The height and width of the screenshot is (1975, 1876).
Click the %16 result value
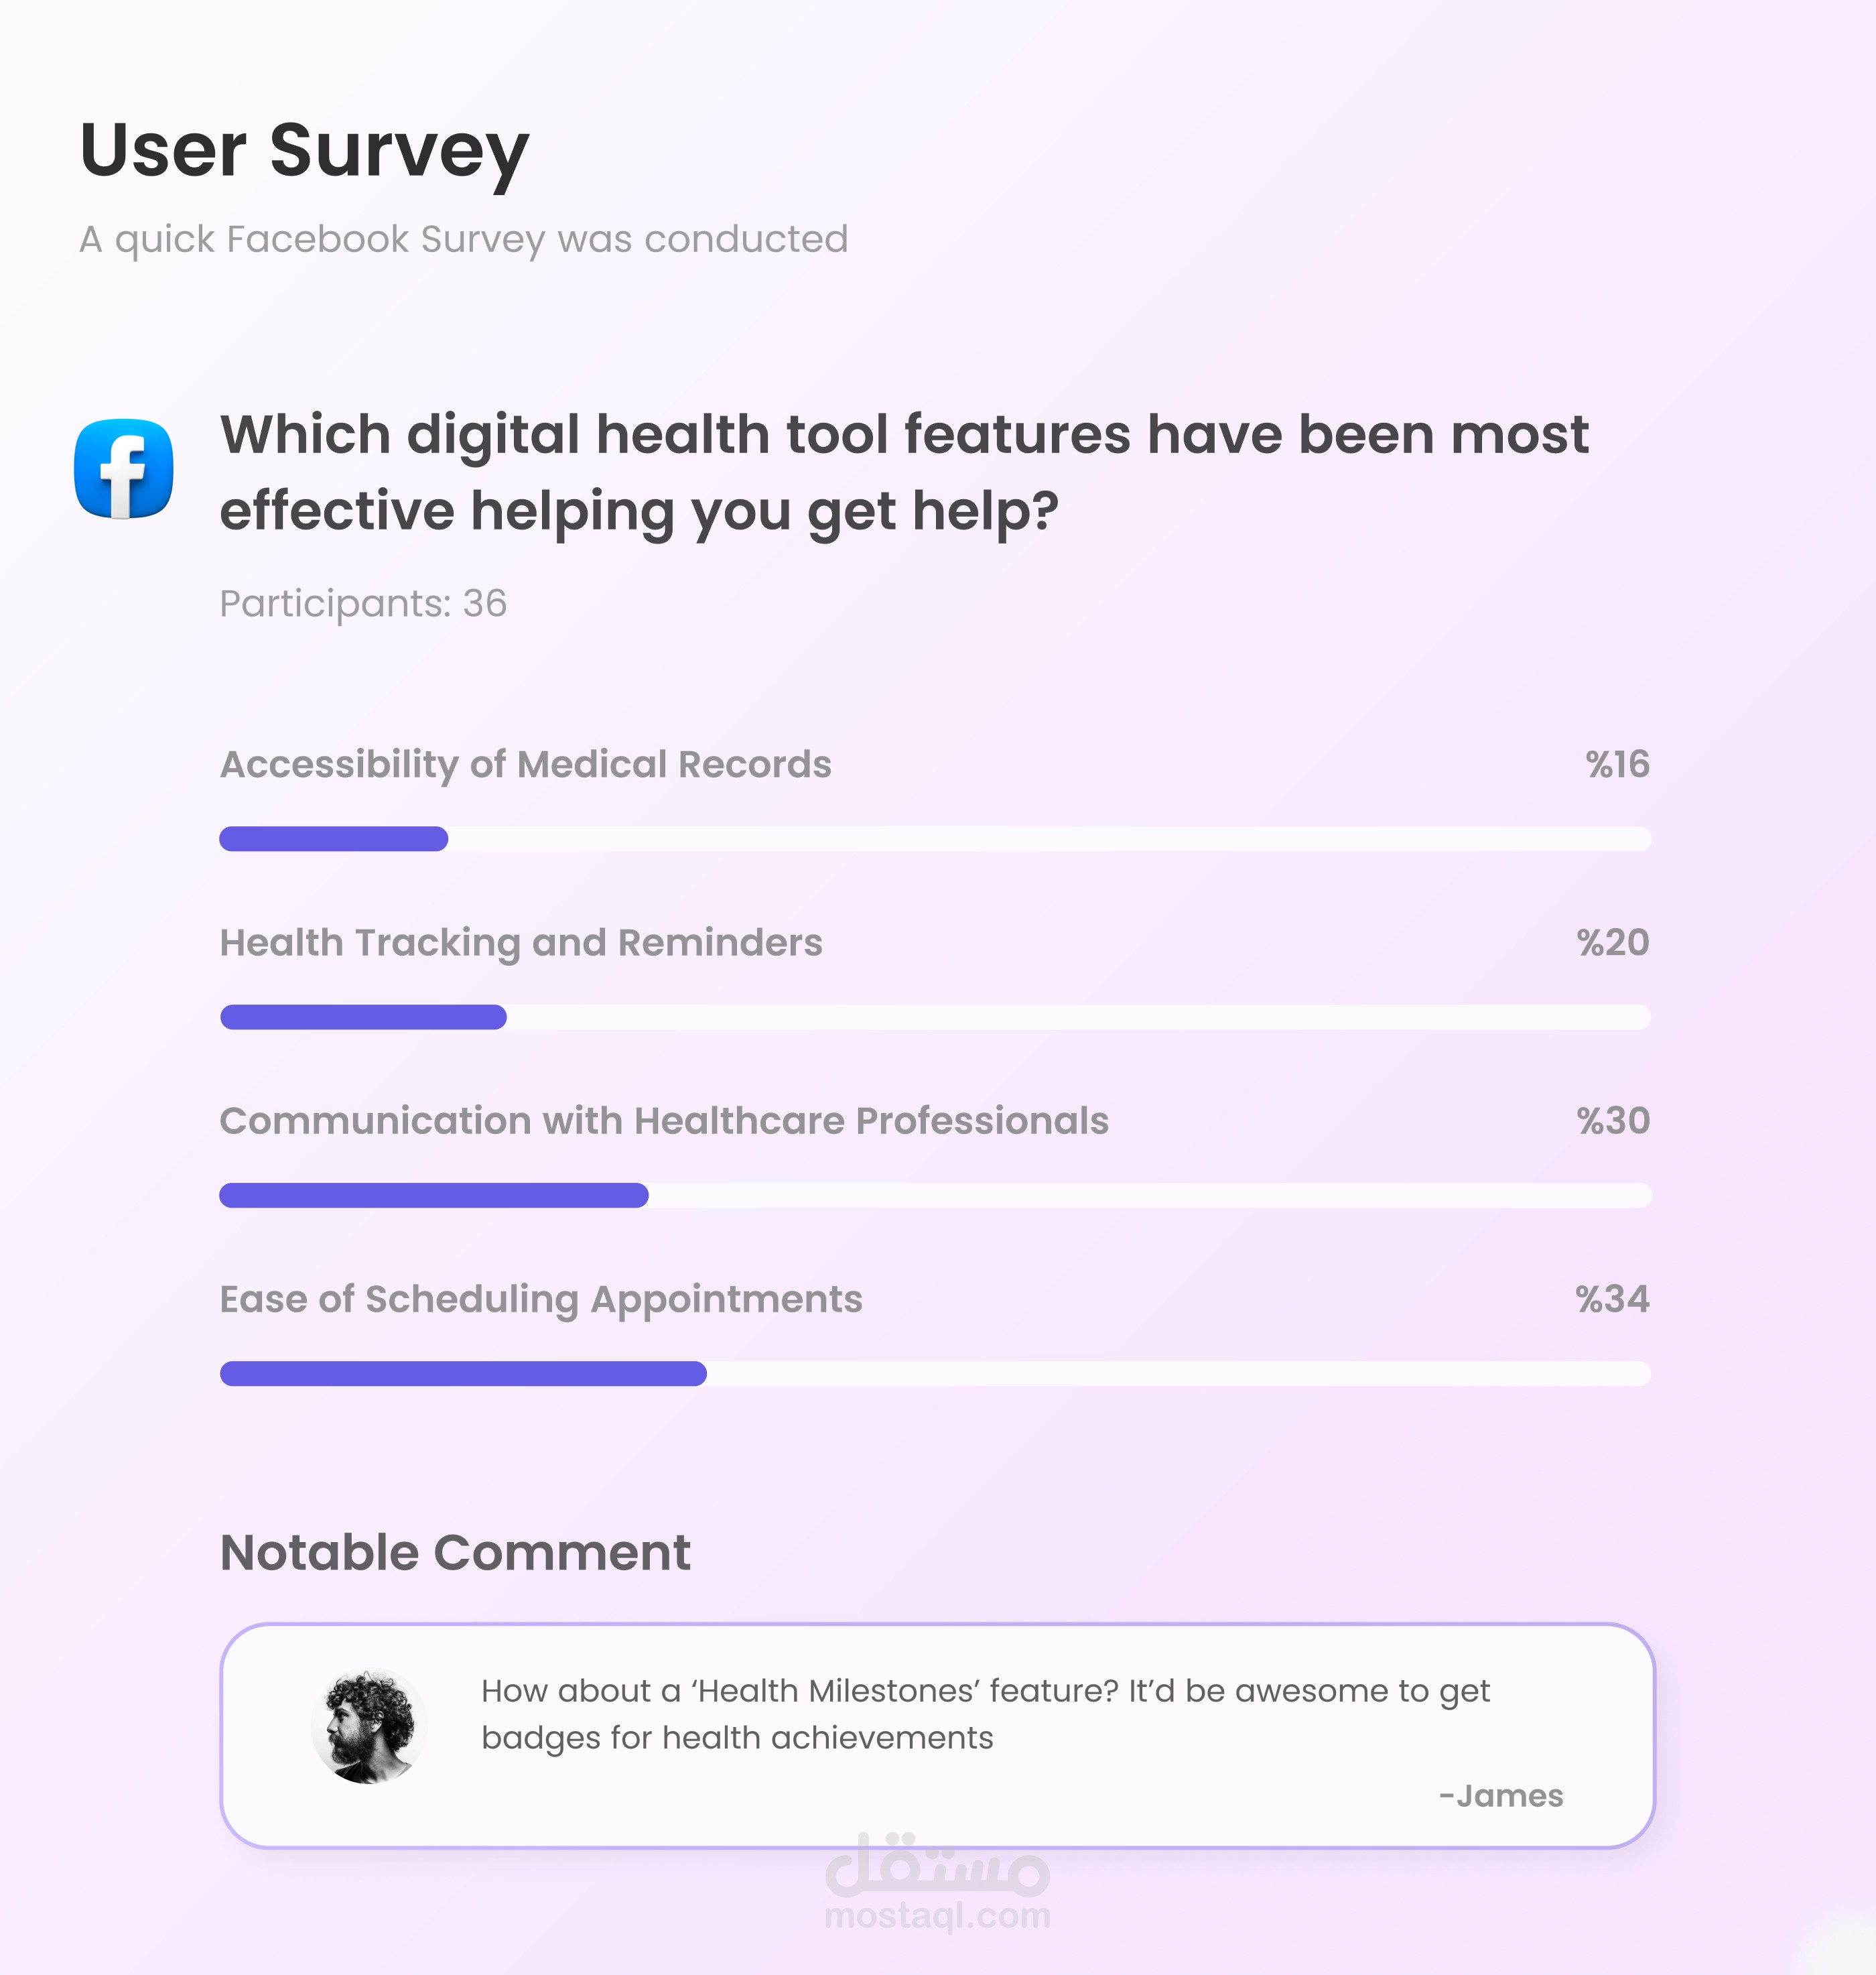click(1617, 765)
